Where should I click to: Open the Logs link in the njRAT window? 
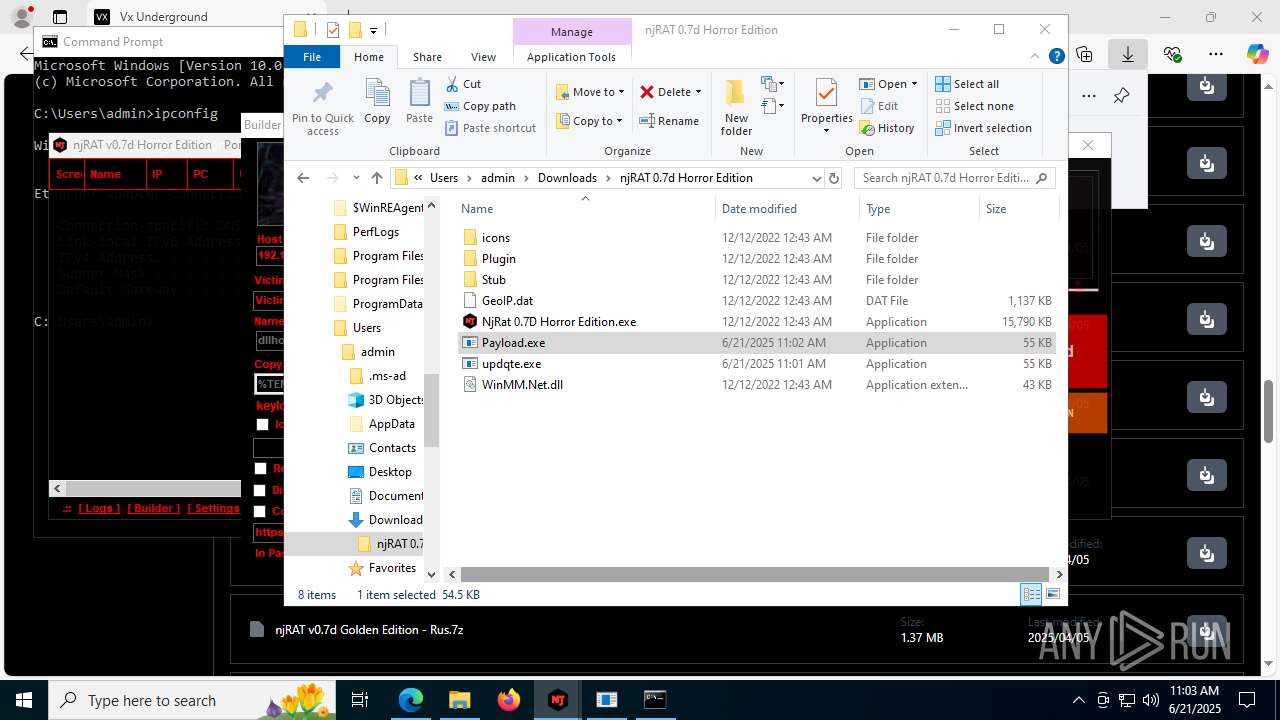tap(99, 508)
